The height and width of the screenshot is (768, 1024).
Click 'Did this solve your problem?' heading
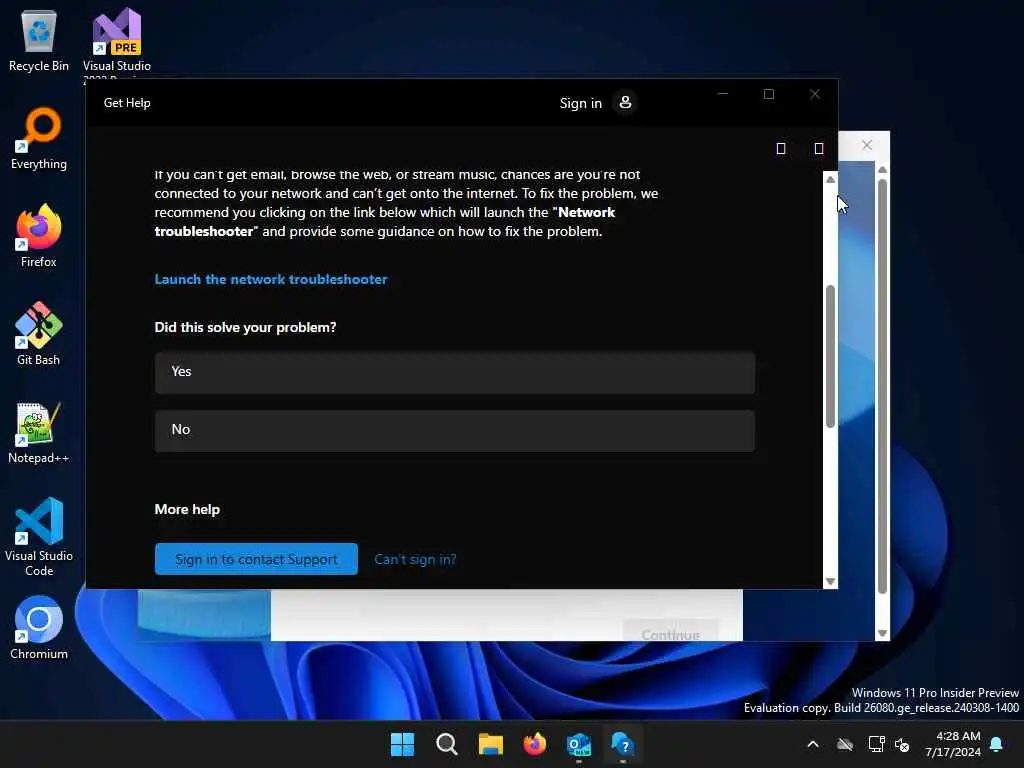(246, 327)
